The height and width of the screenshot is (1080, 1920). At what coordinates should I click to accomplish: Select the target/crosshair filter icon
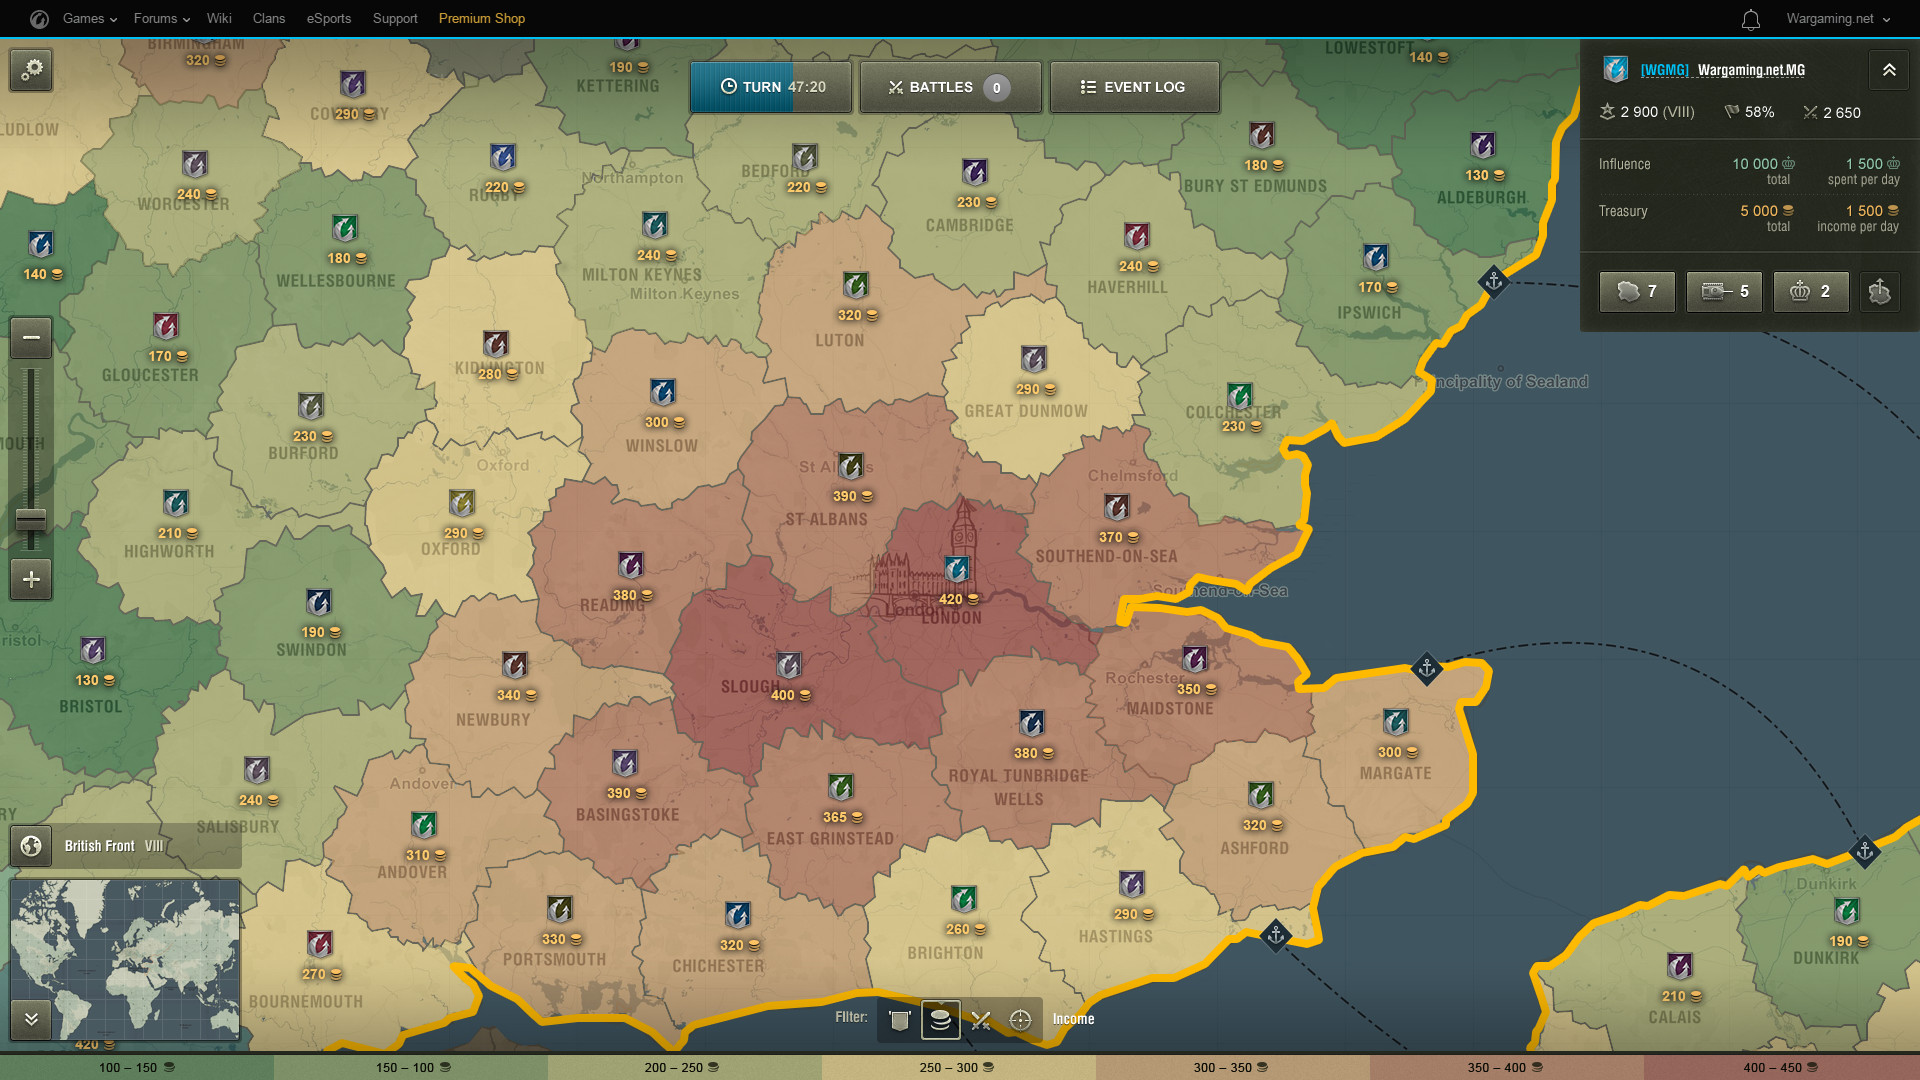pyautogui.click(x=1022, y=1018)
